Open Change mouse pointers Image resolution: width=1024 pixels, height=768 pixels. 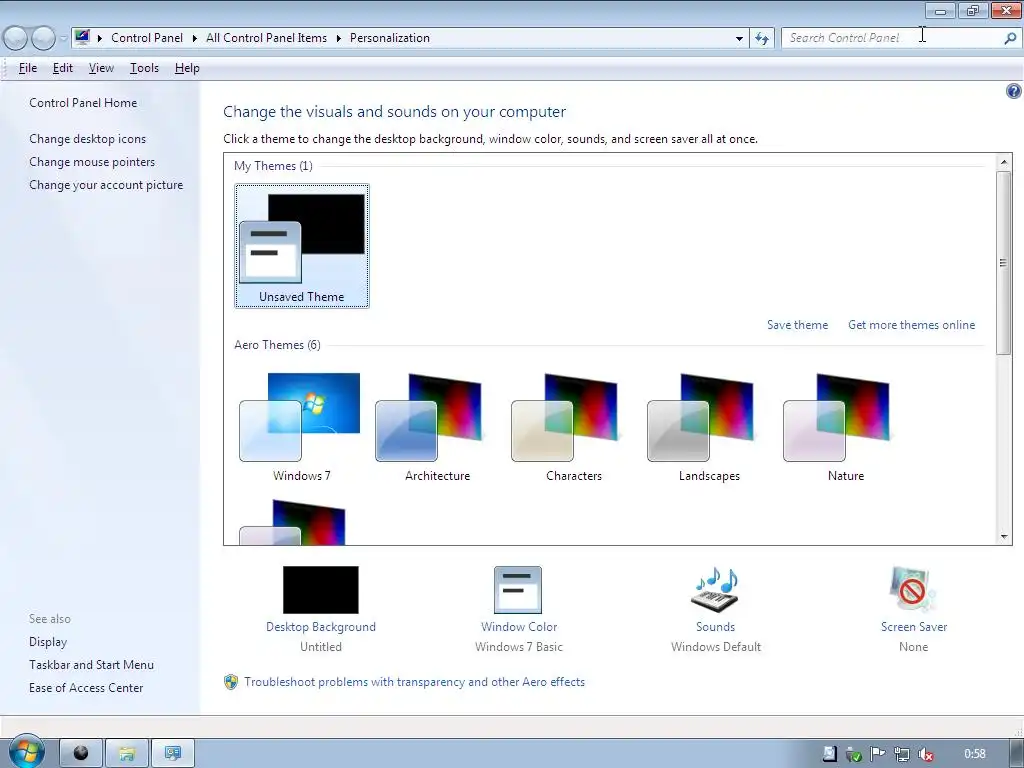(92, 162)
